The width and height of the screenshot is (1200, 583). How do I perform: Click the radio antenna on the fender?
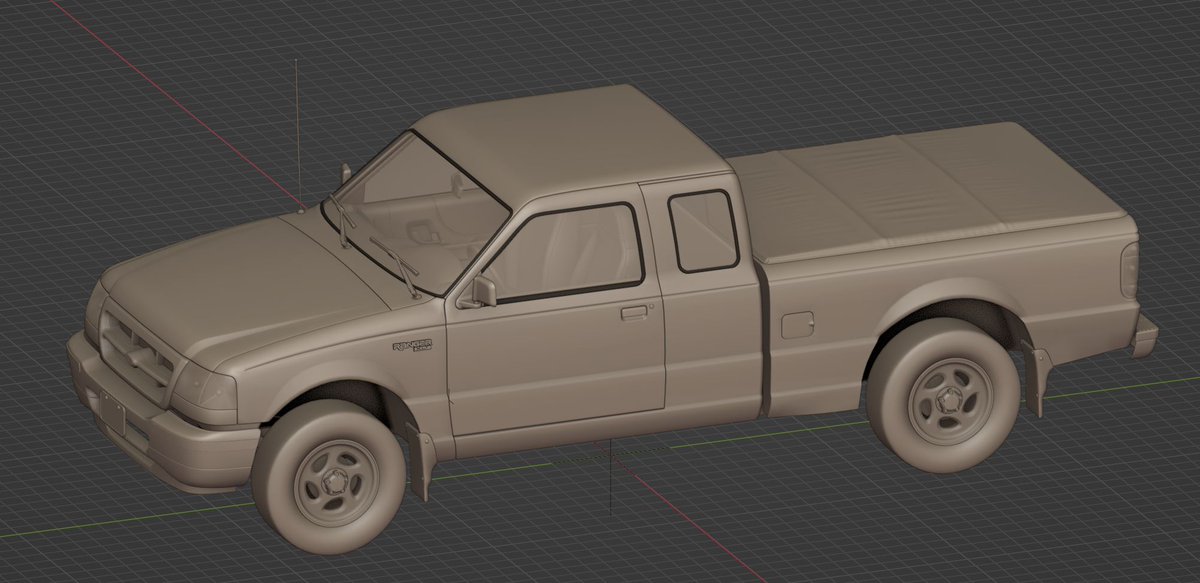pos(298,135)
